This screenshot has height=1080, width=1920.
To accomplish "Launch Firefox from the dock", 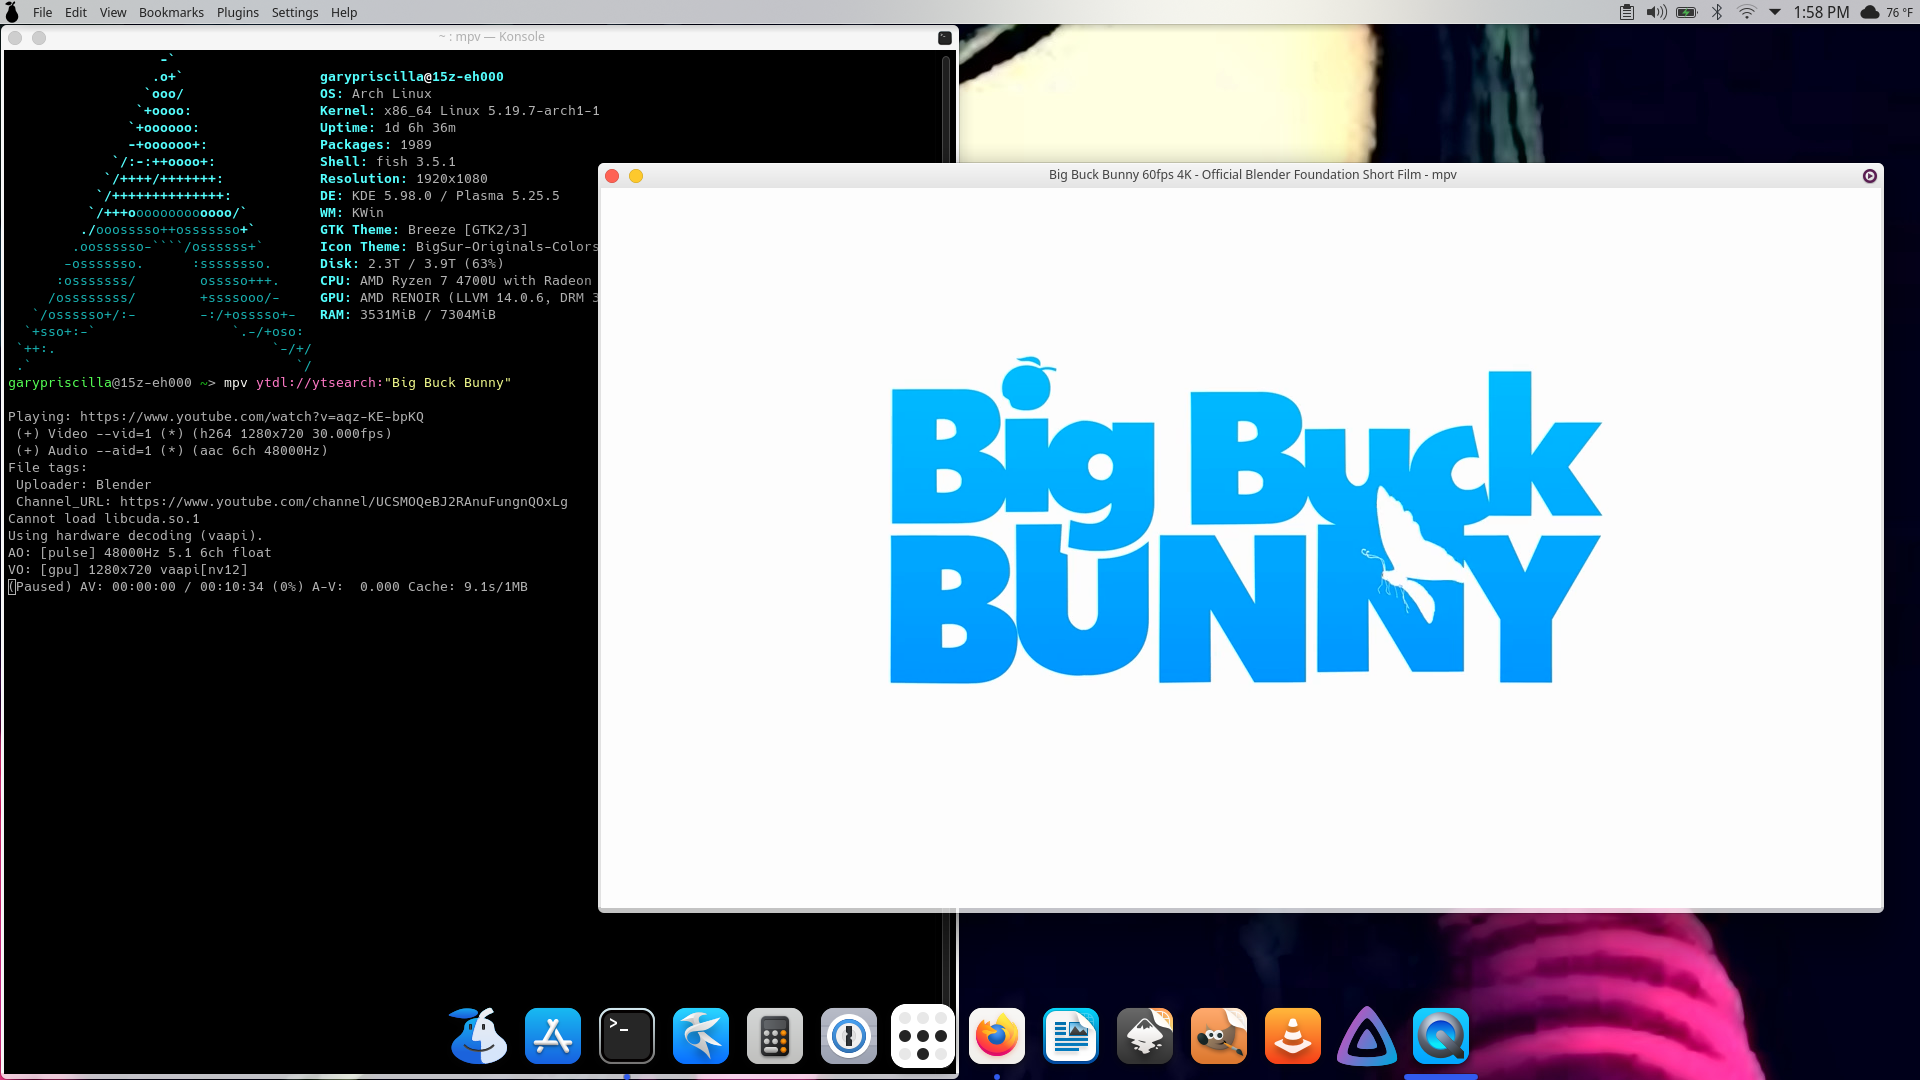I will point(997,1036).
